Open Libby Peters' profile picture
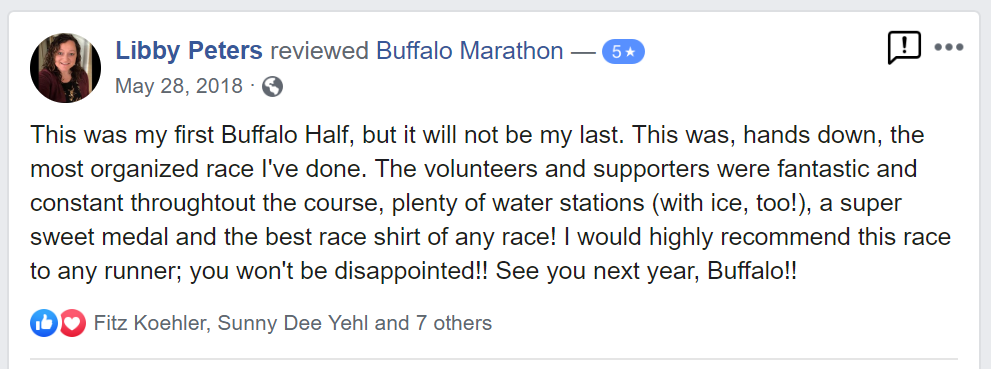The width and height of the screenshot is (991, 369). 65,68
